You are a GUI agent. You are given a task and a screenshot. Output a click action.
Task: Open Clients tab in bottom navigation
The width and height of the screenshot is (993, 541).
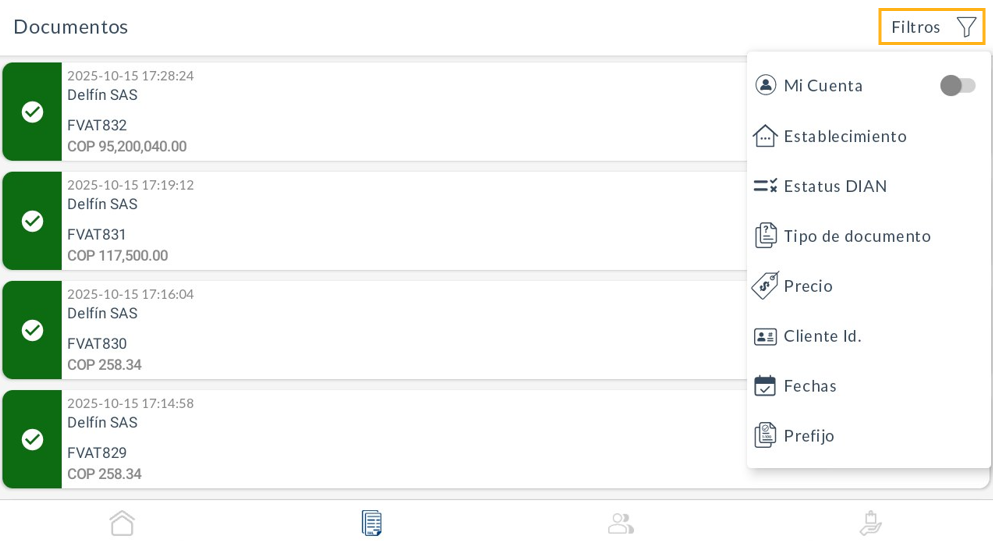(621, 523)
